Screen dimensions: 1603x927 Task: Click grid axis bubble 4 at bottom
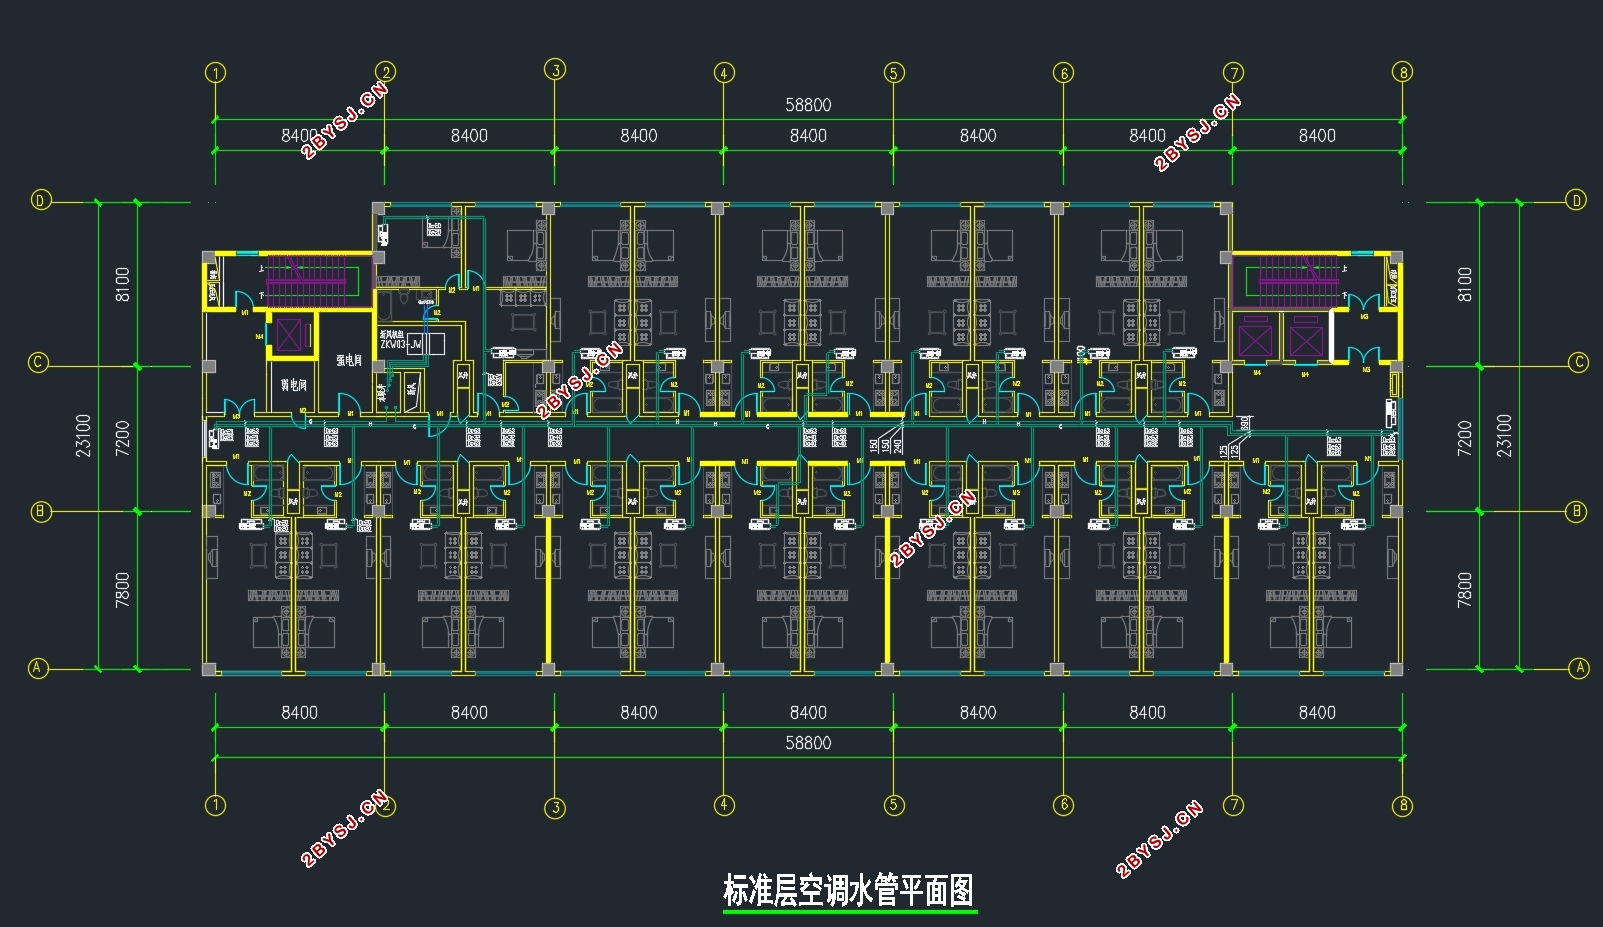pyautogui.click(x=724, y=805)
